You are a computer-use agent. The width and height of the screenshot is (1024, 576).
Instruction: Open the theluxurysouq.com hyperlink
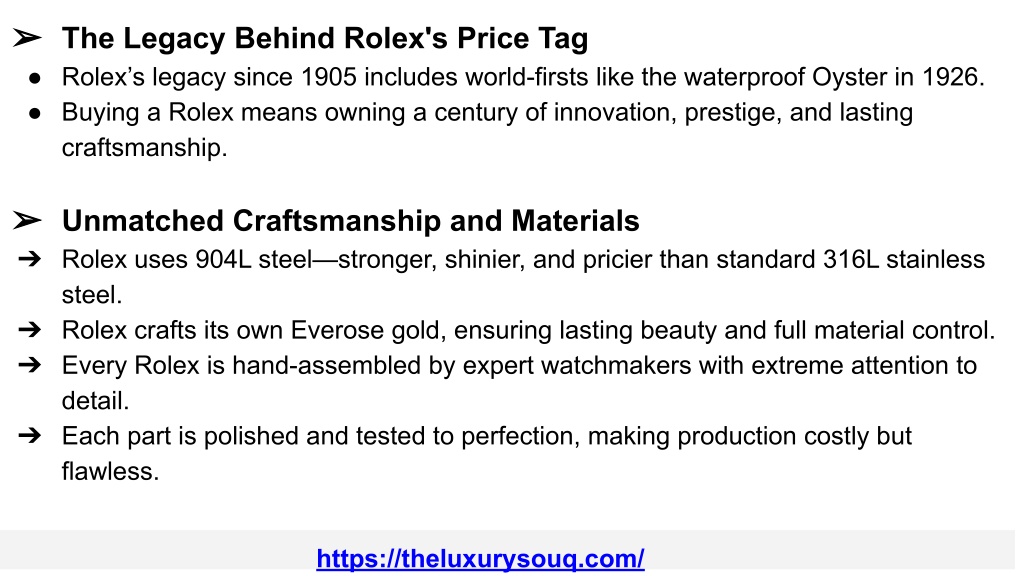pyautogui.click(x=480, y=559)
